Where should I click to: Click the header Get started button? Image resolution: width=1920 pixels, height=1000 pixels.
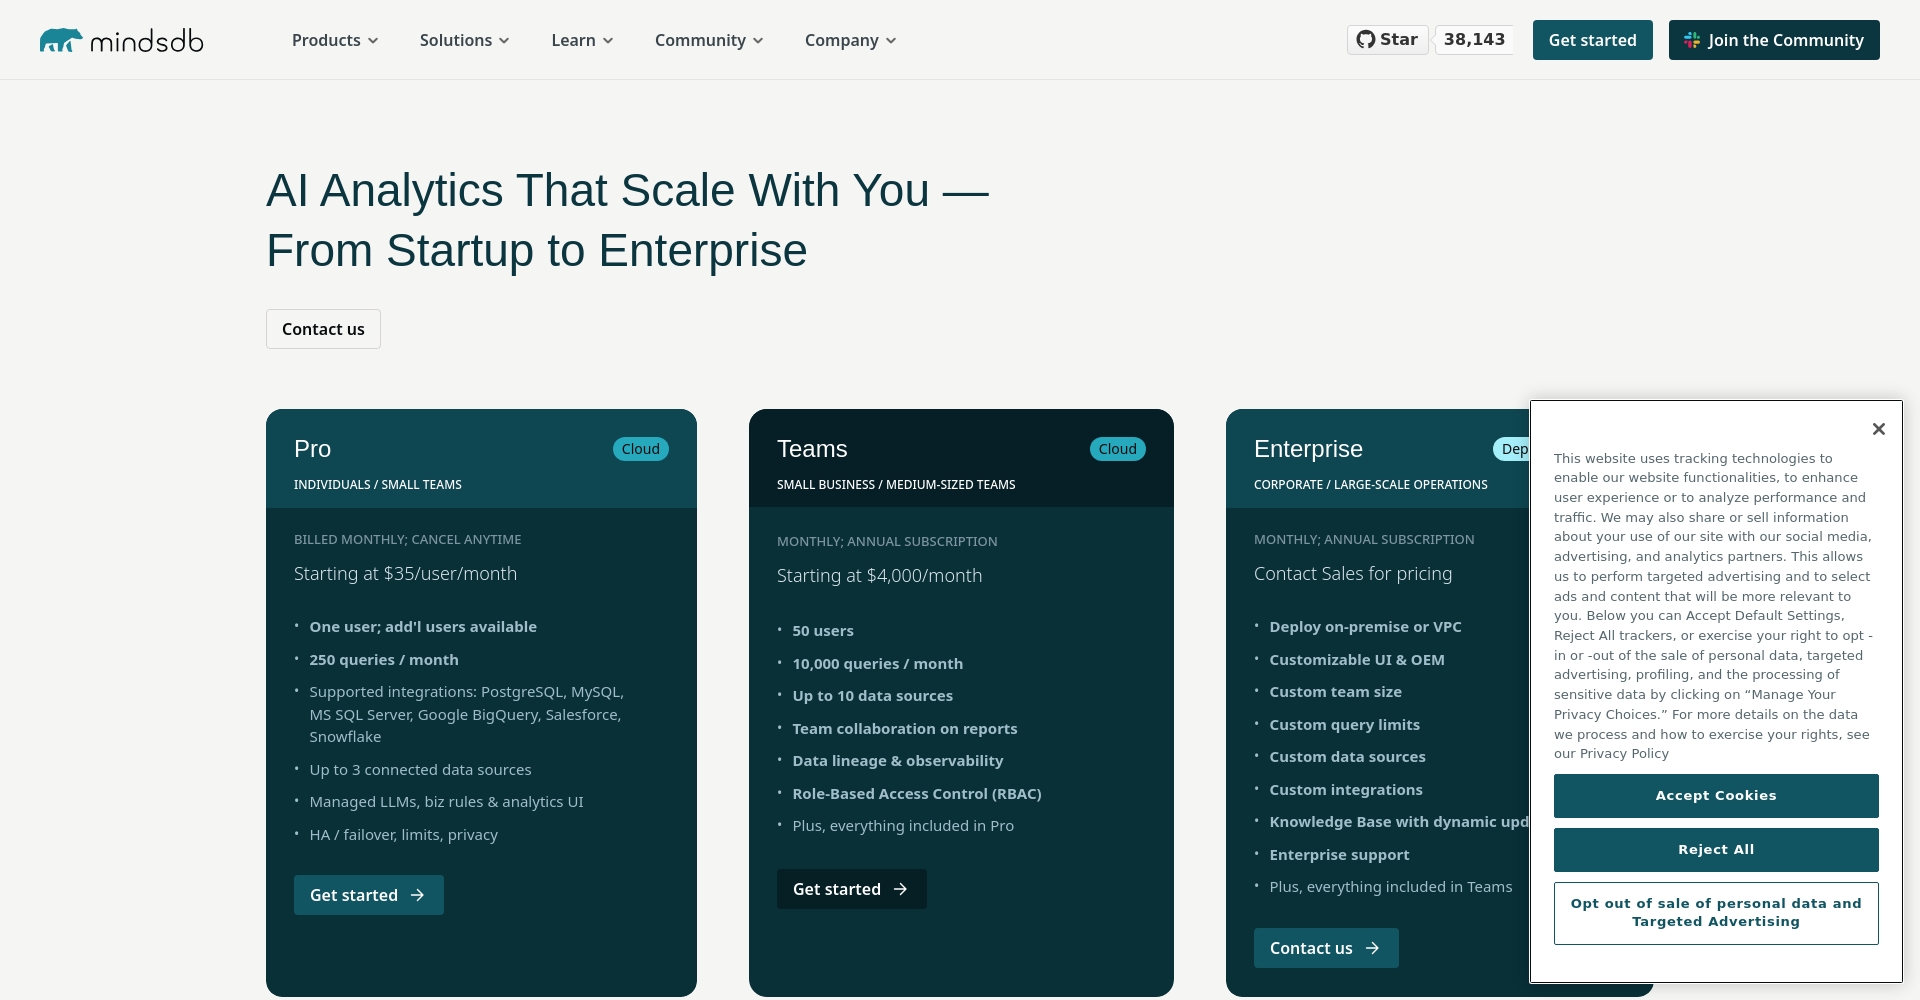(x=1592, y=40)
